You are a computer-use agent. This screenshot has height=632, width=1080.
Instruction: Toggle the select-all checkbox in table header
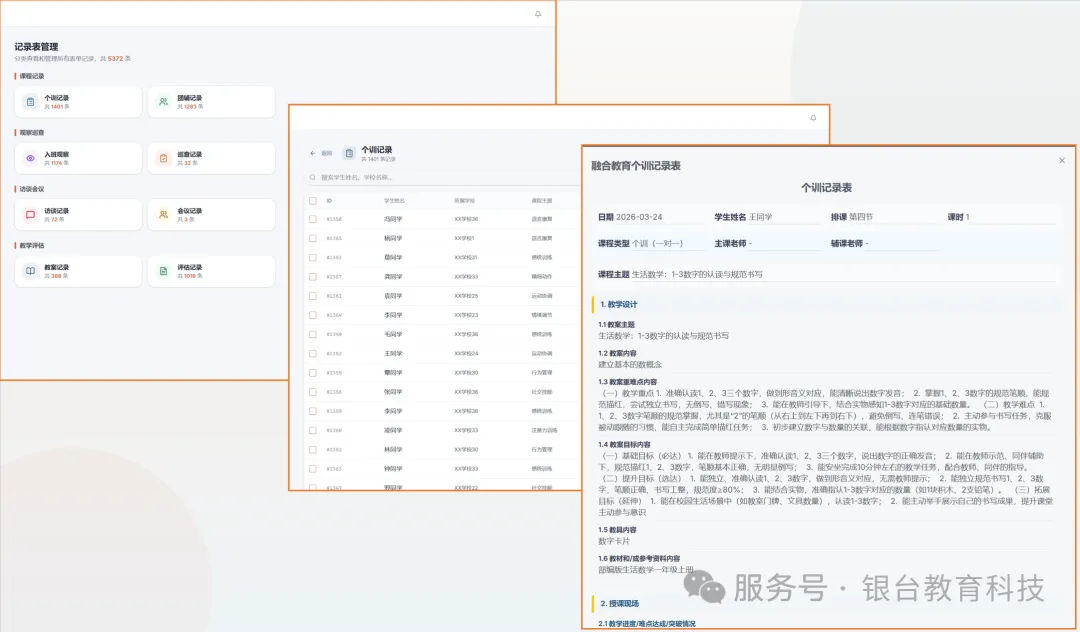(x=313, y=201)
